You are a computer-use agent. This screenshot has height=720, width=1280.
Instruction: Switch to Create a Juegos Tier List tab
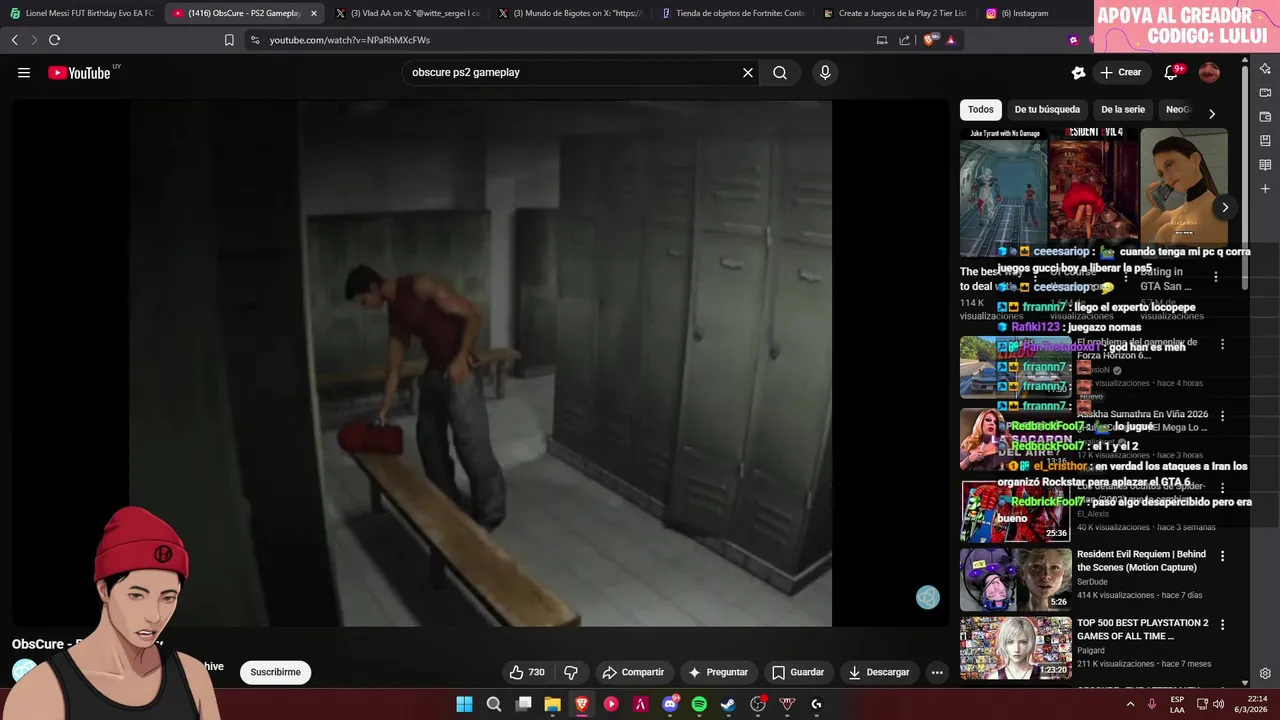coord(895,13)
